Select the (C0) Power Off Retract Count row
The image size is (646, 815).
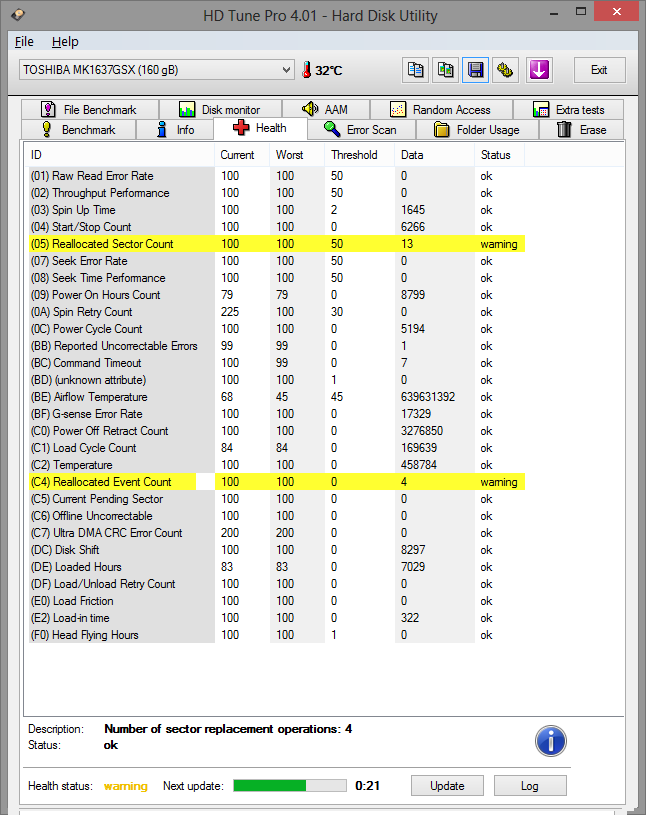pos(276,431)
